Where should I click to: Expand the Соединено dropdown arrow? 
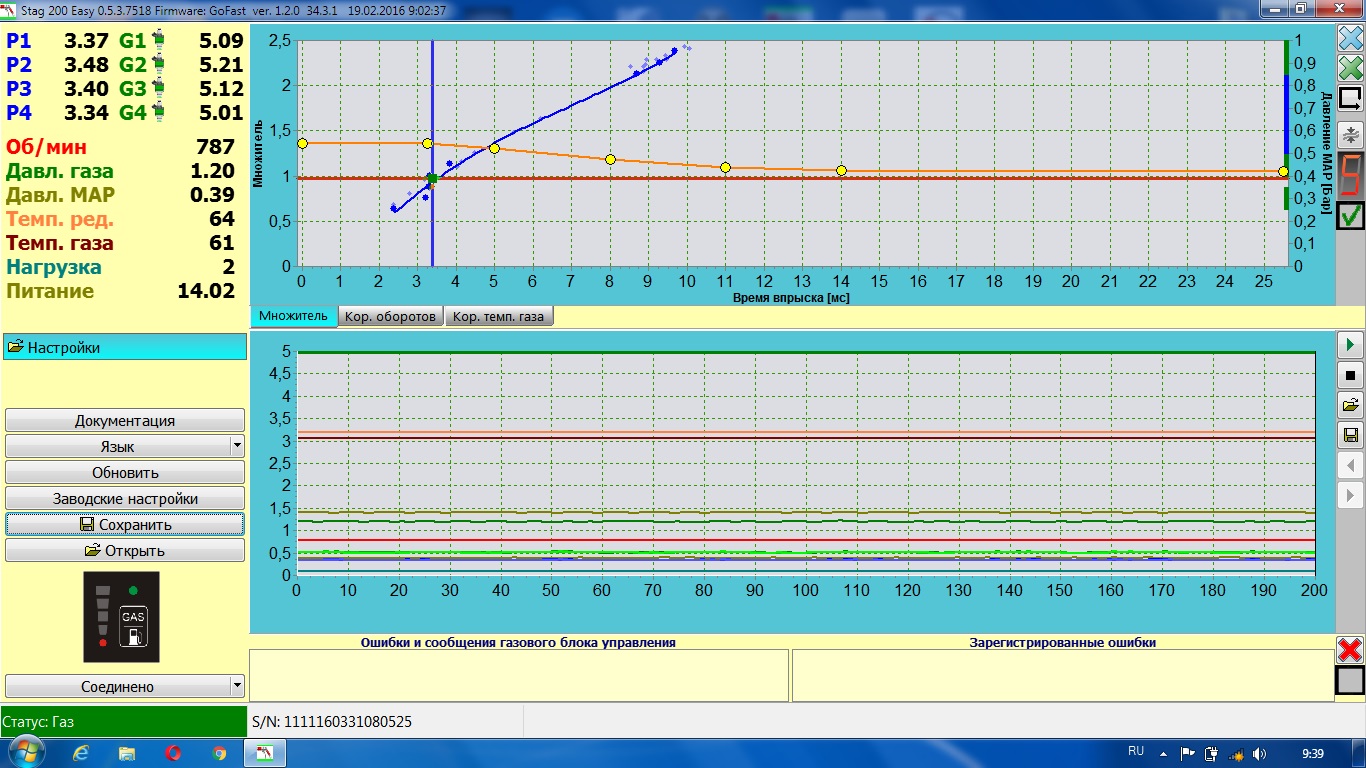point(237,686)
